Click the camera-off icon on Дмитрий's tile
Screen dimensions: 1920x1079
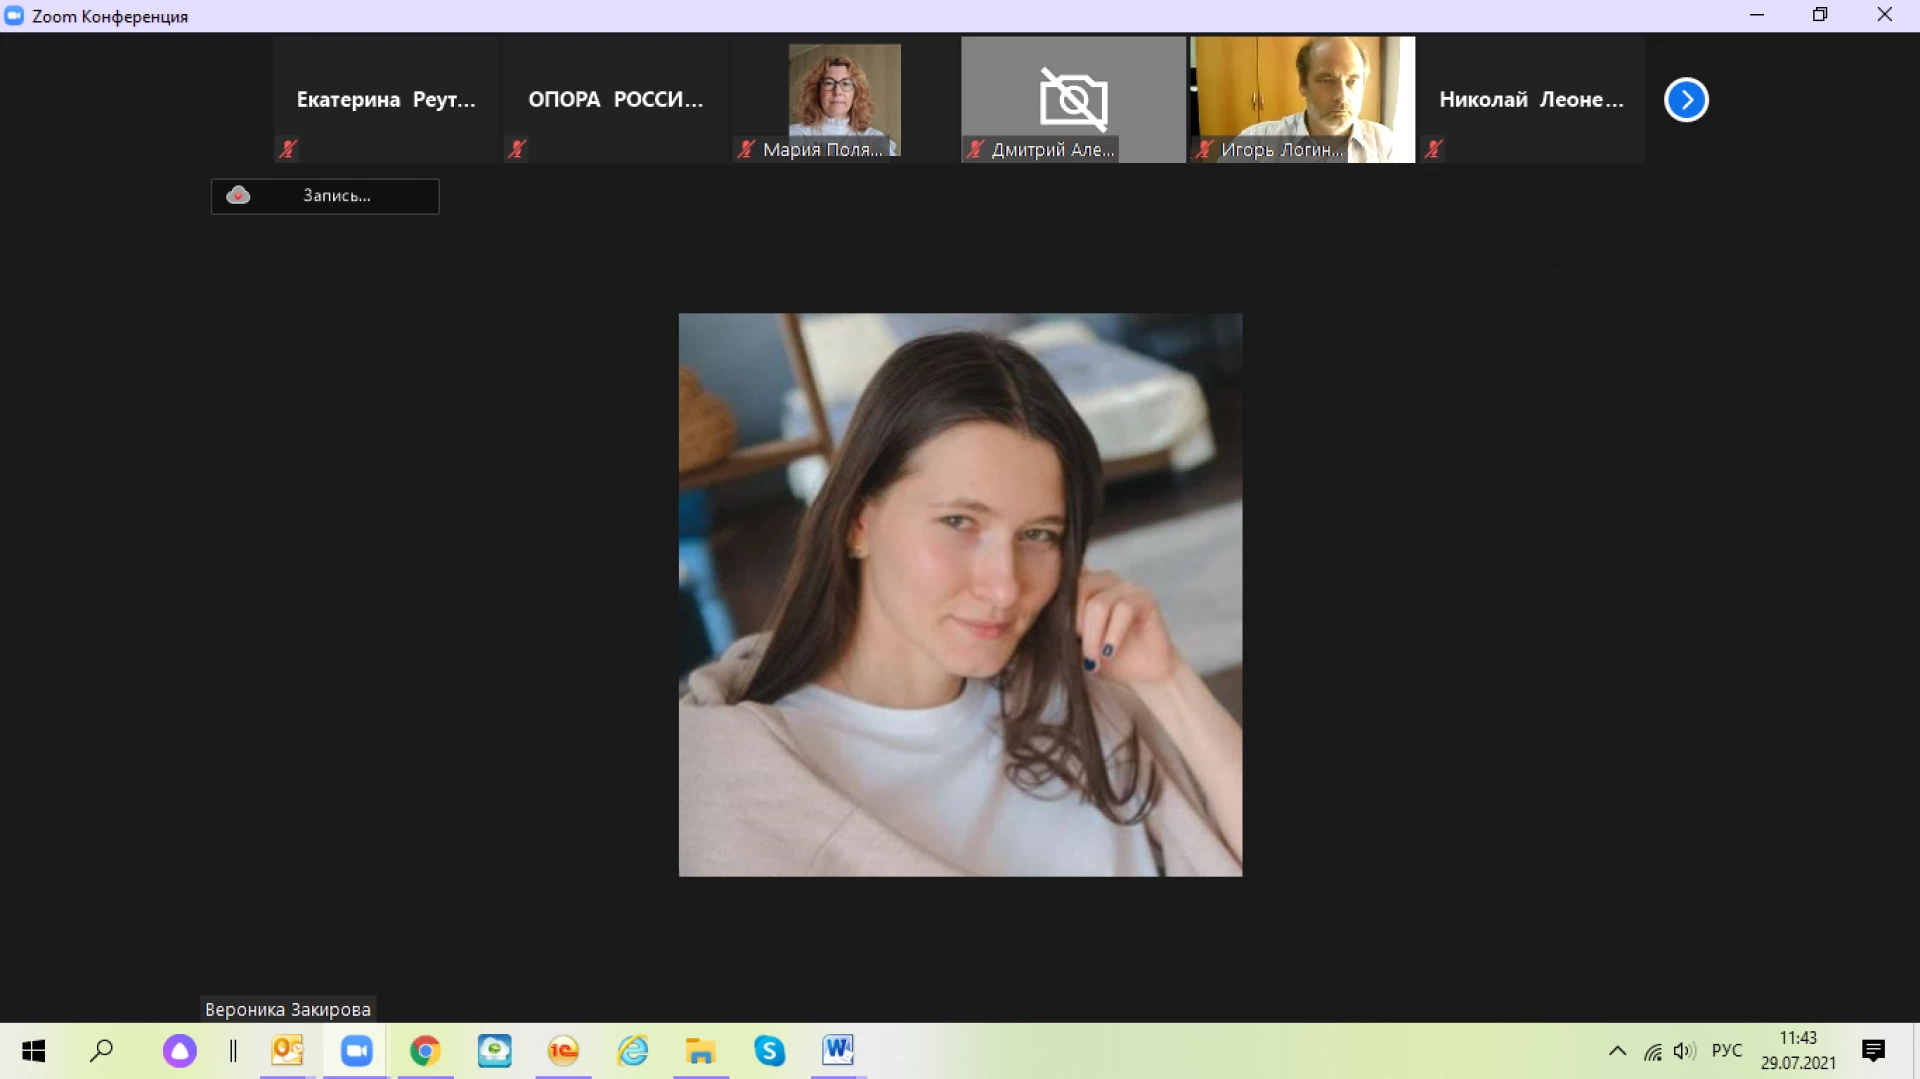click(1073, 99)
